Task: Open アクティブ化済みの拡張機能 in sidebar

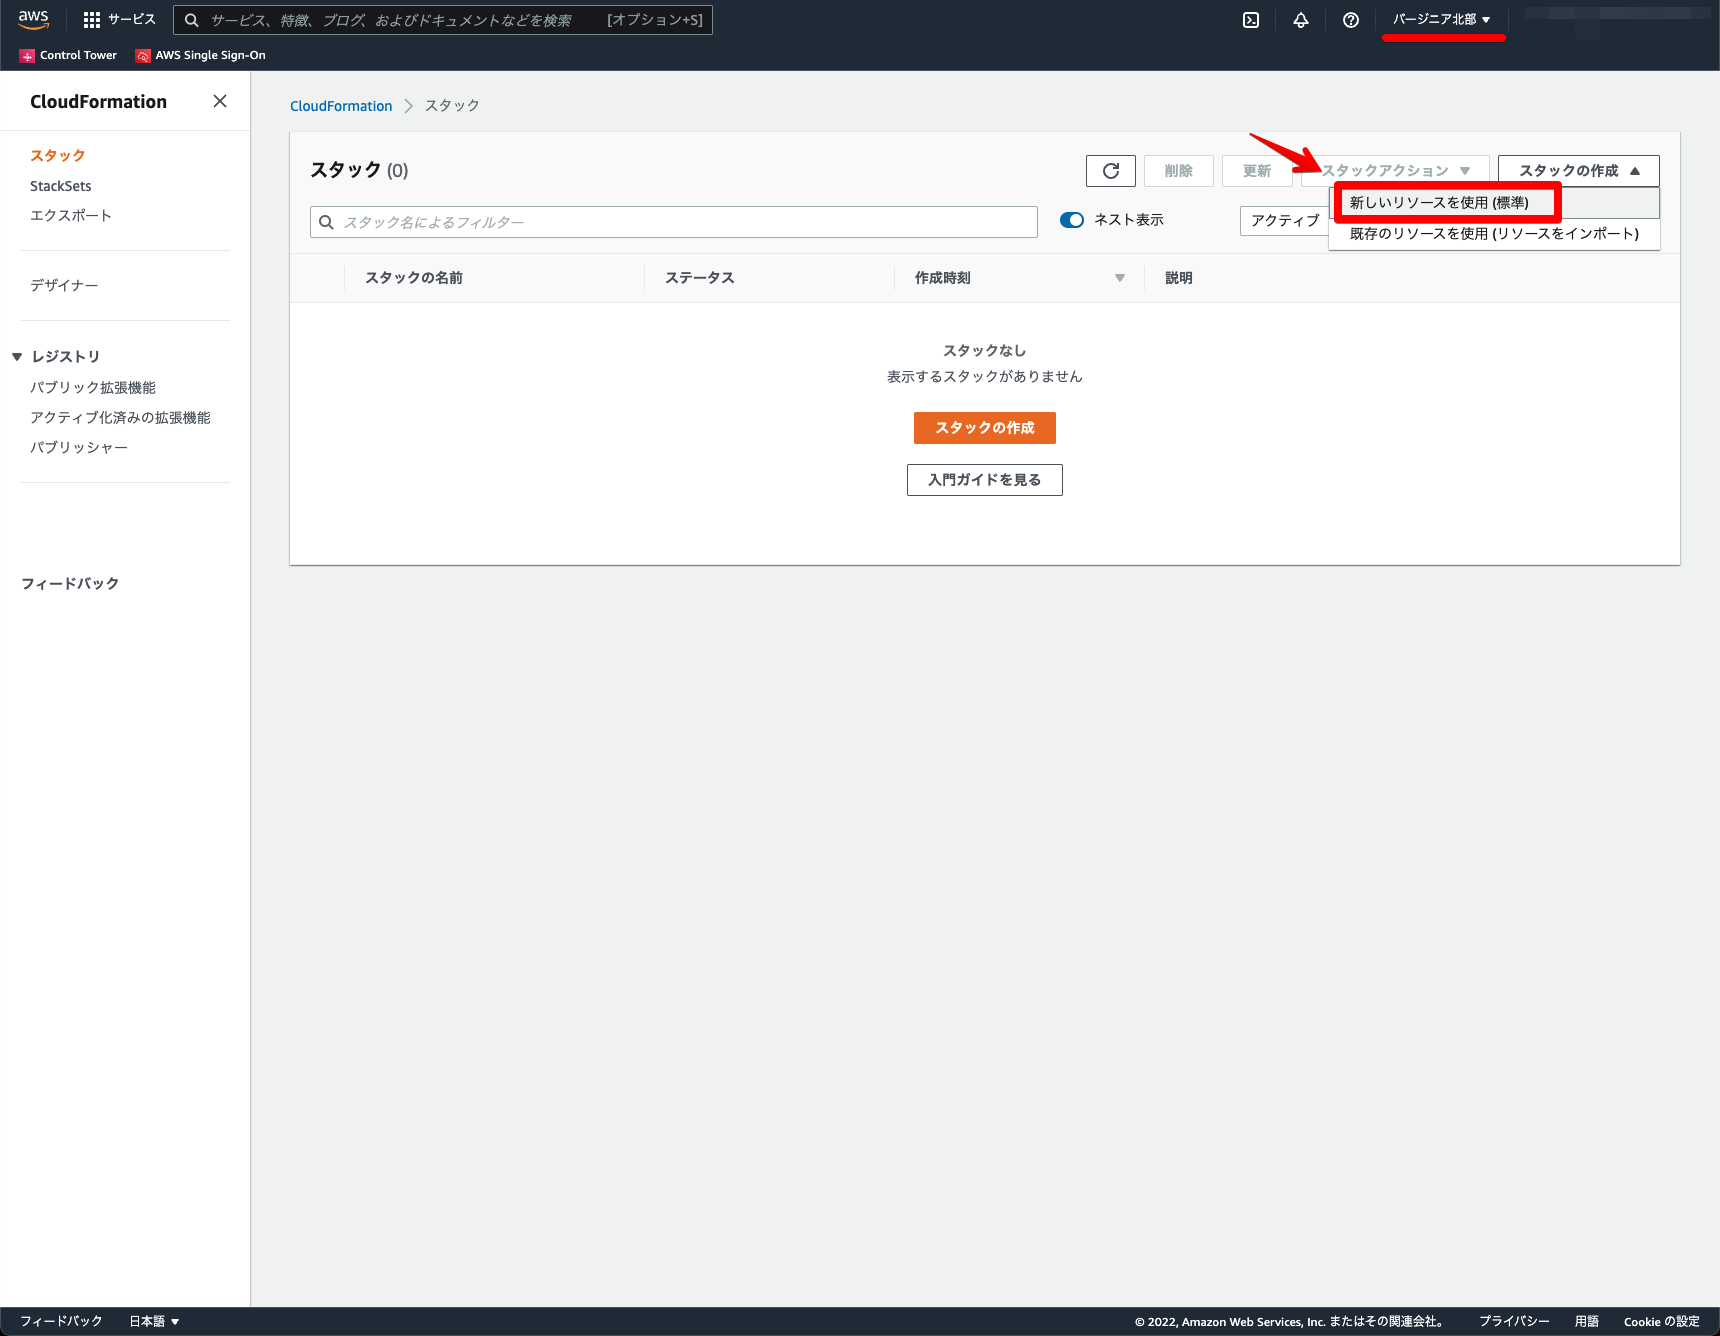Action: point(120,418)
